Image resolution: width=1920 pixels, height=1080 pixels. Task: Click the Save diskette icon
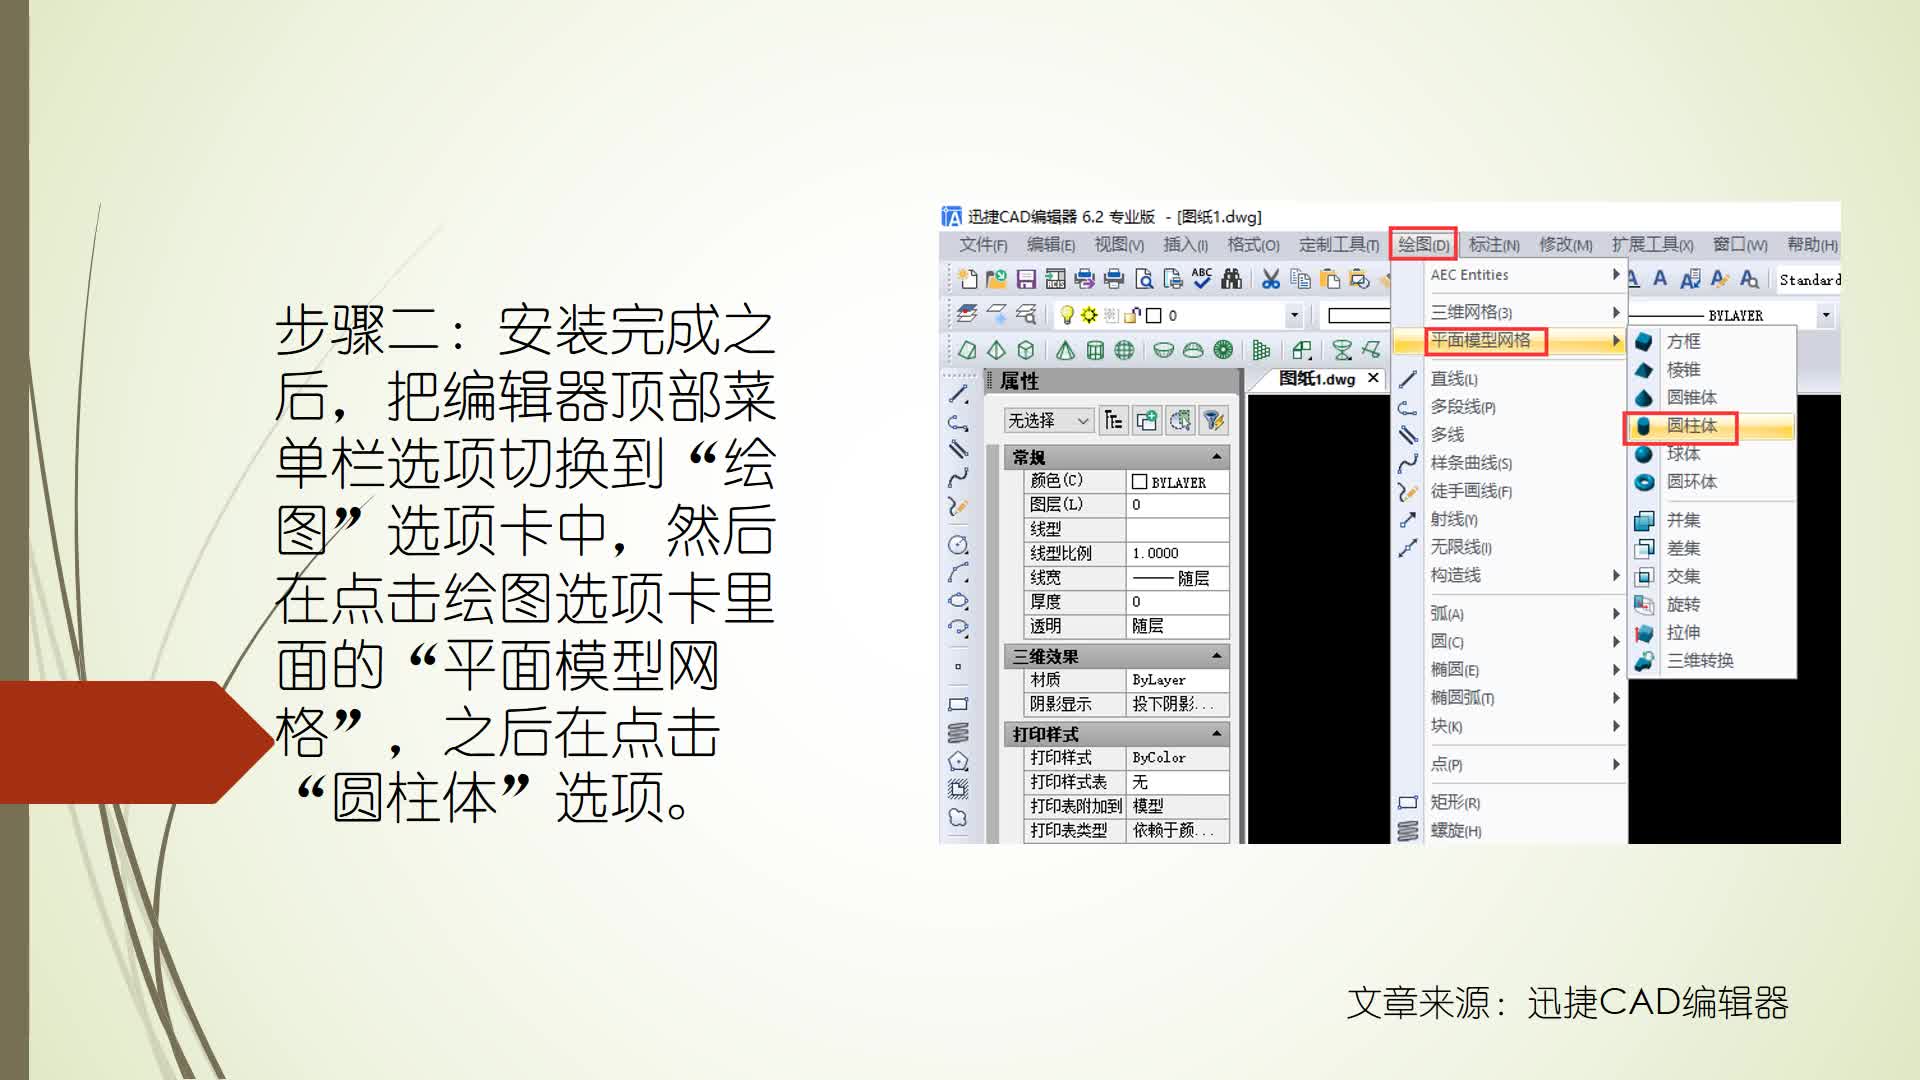point(1027,278)
